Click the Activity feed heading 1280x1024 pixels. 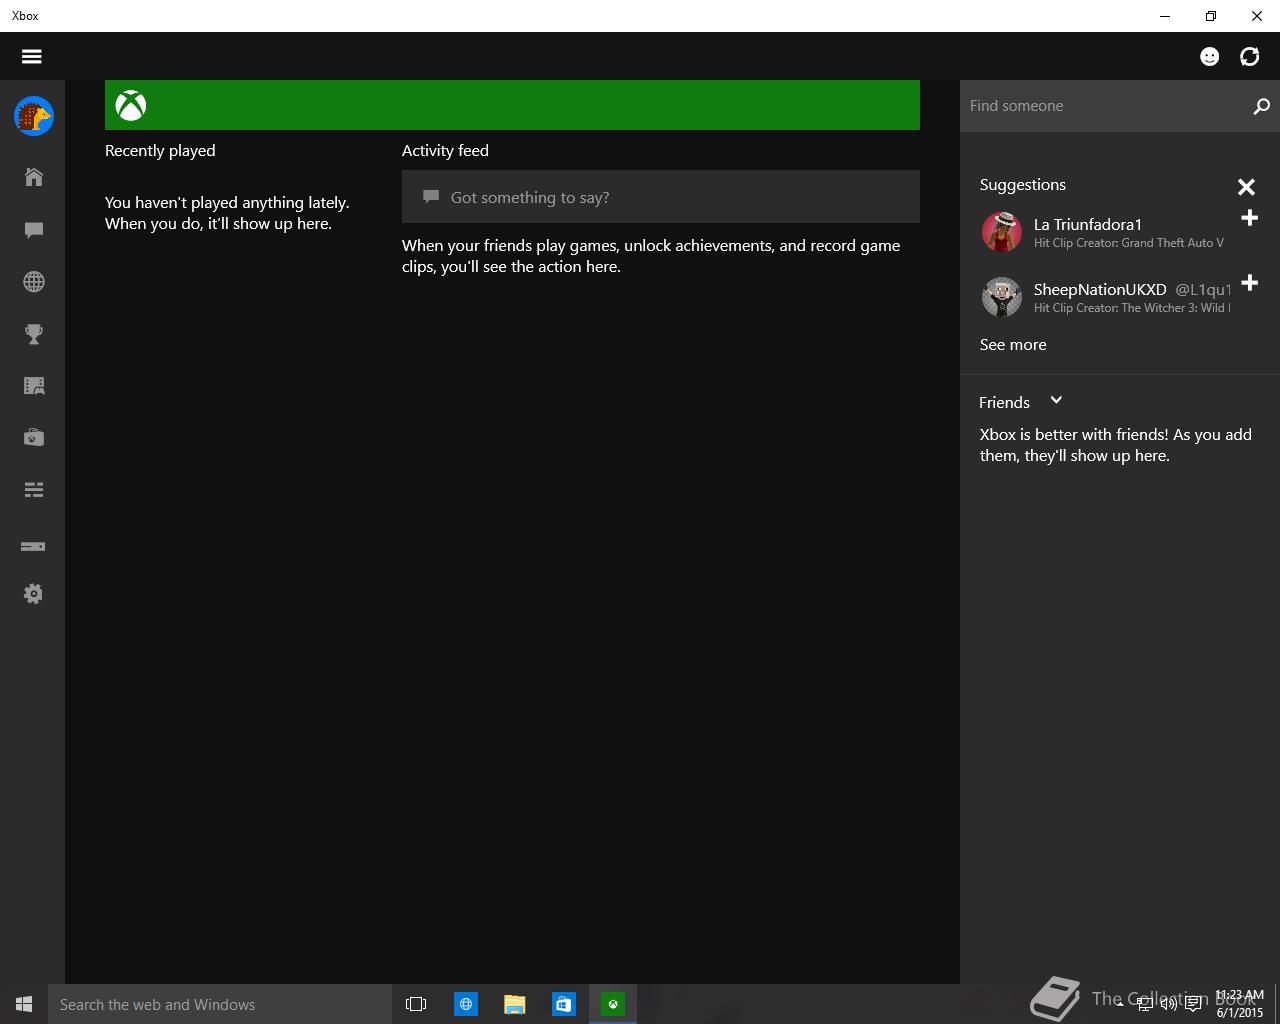[445, 151]
